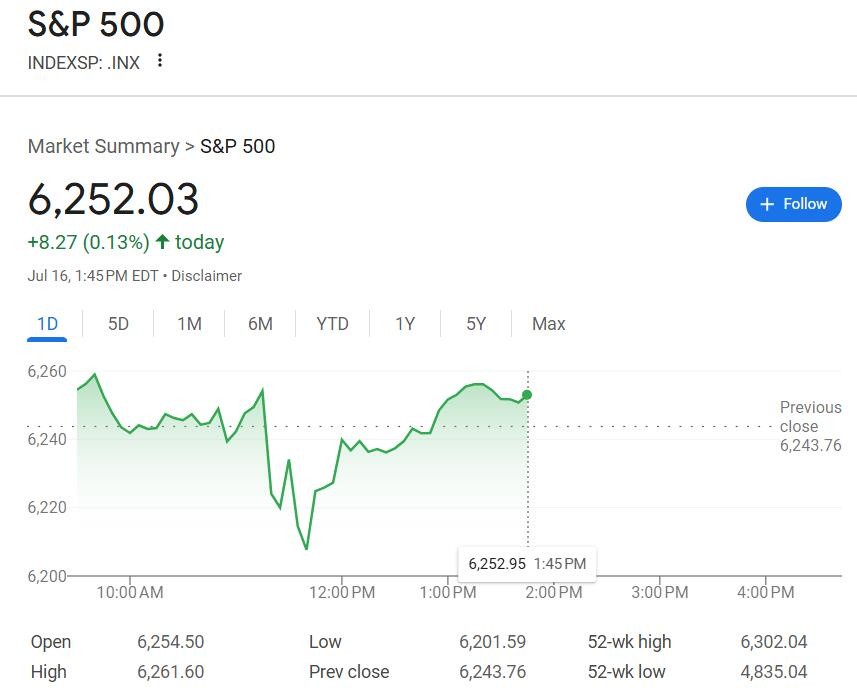Screen dimensions: 857x697
Task: Click the S&P 500 breadcrumb text
Action: click(x=237, y=146)
